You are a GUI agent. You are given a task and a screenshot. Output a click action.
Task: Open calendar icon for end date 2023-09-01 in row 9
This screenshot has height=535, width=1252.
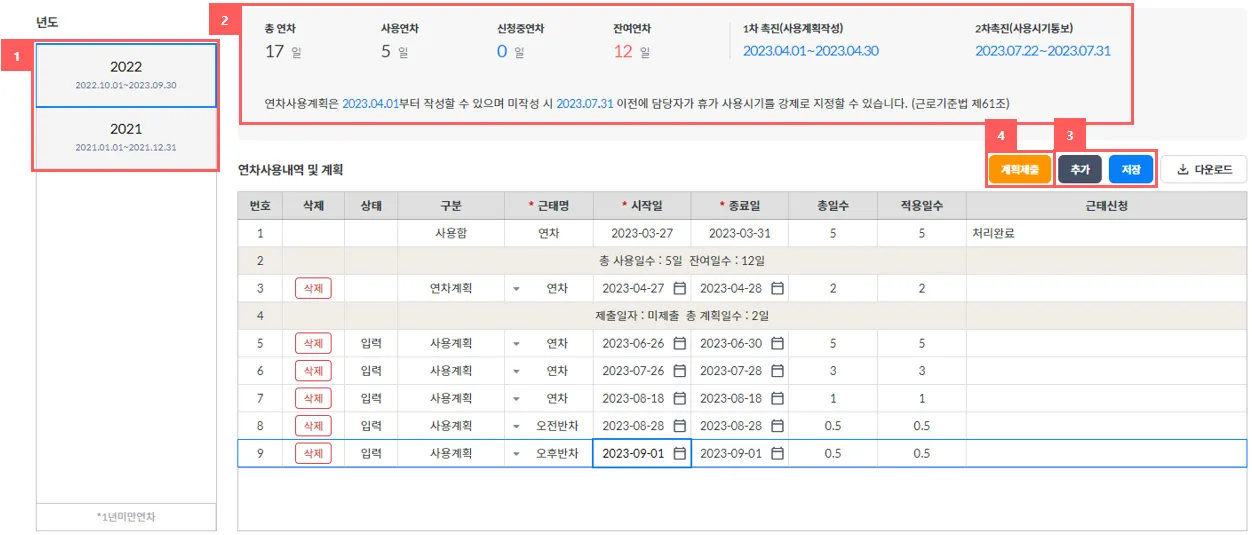pos(777,453)
